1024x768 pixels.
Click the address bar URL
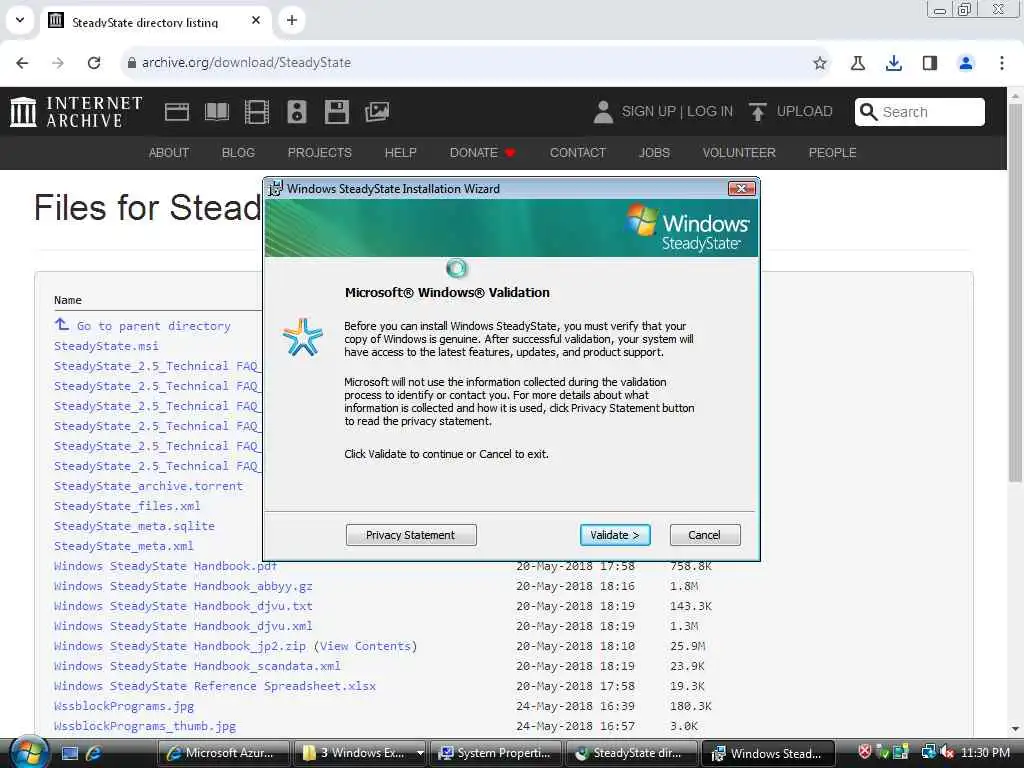(246, 63)
